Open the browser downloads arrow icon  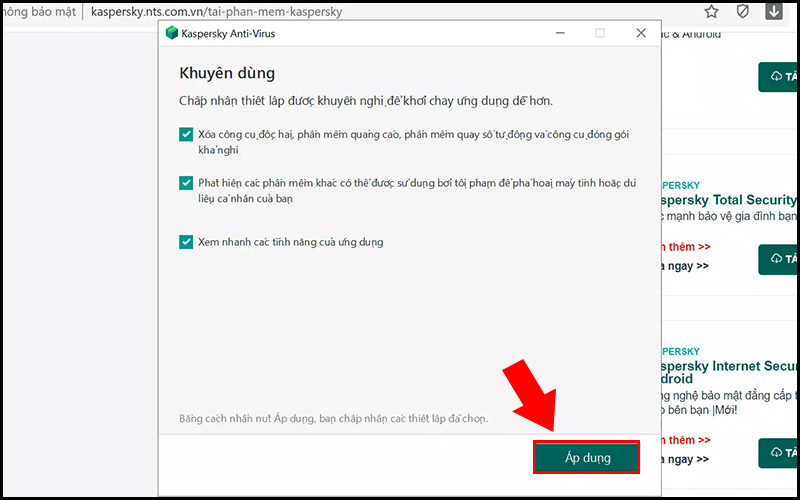[773, 11]
